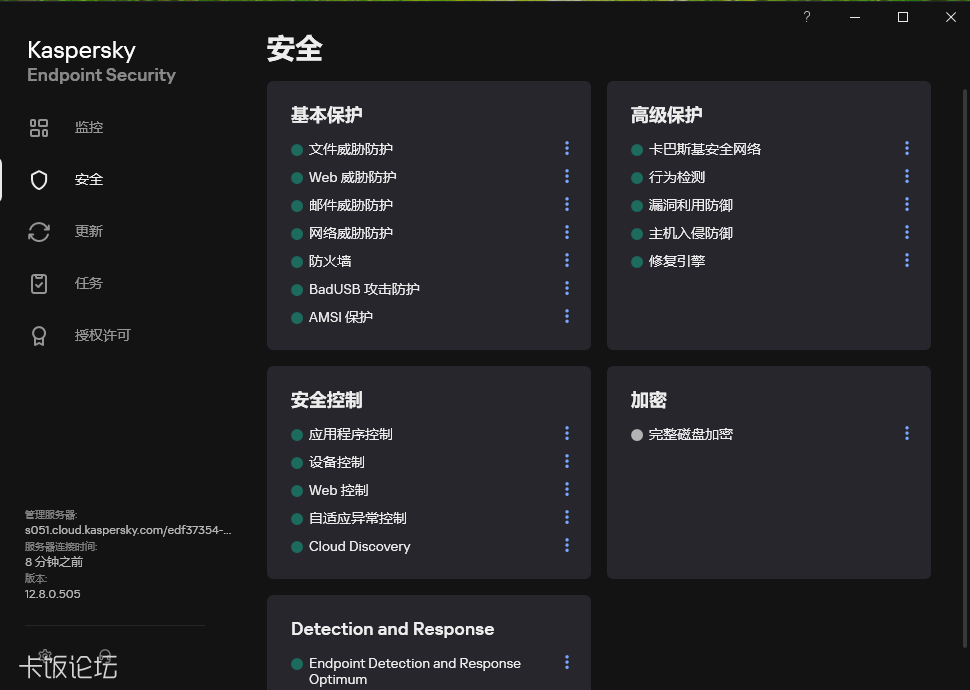The image size is (970, 690).
Task: Select the 安全 shield icon in sidebar
Action: (39, 180)
